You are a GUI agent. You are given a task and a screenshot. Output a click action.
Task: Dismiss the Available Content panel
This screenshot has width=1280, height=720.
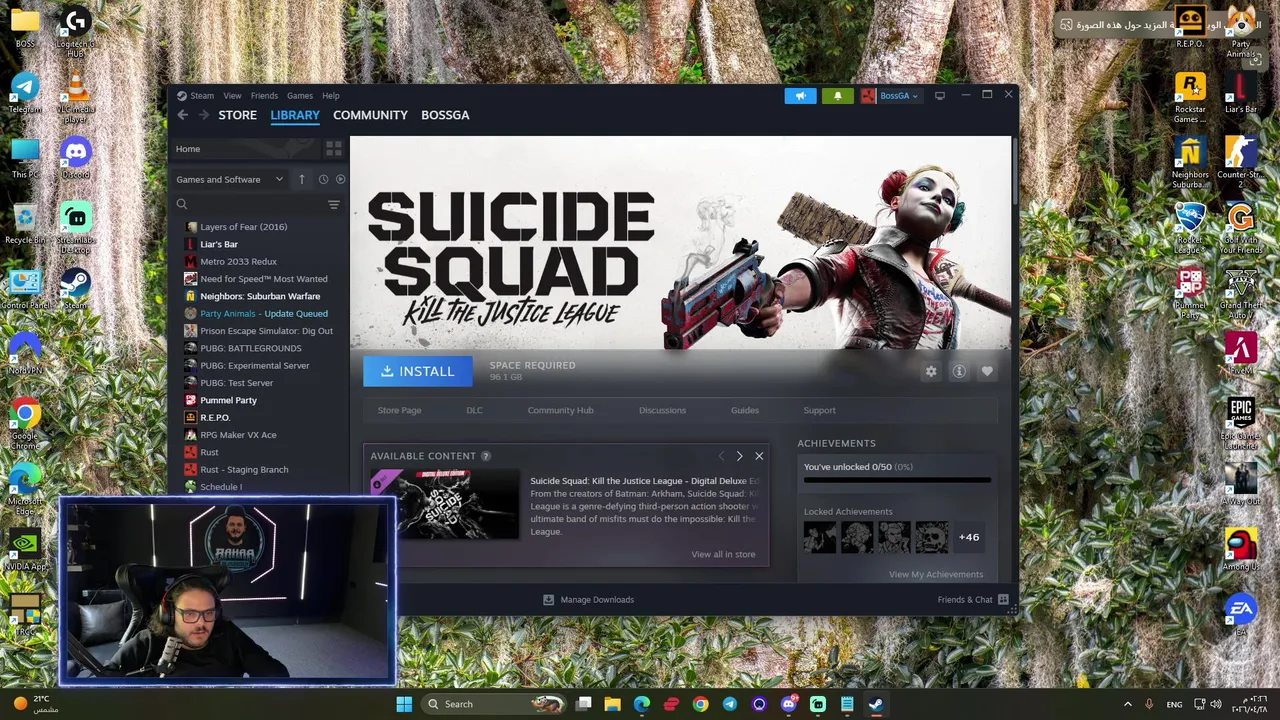(x=759, y=456)
